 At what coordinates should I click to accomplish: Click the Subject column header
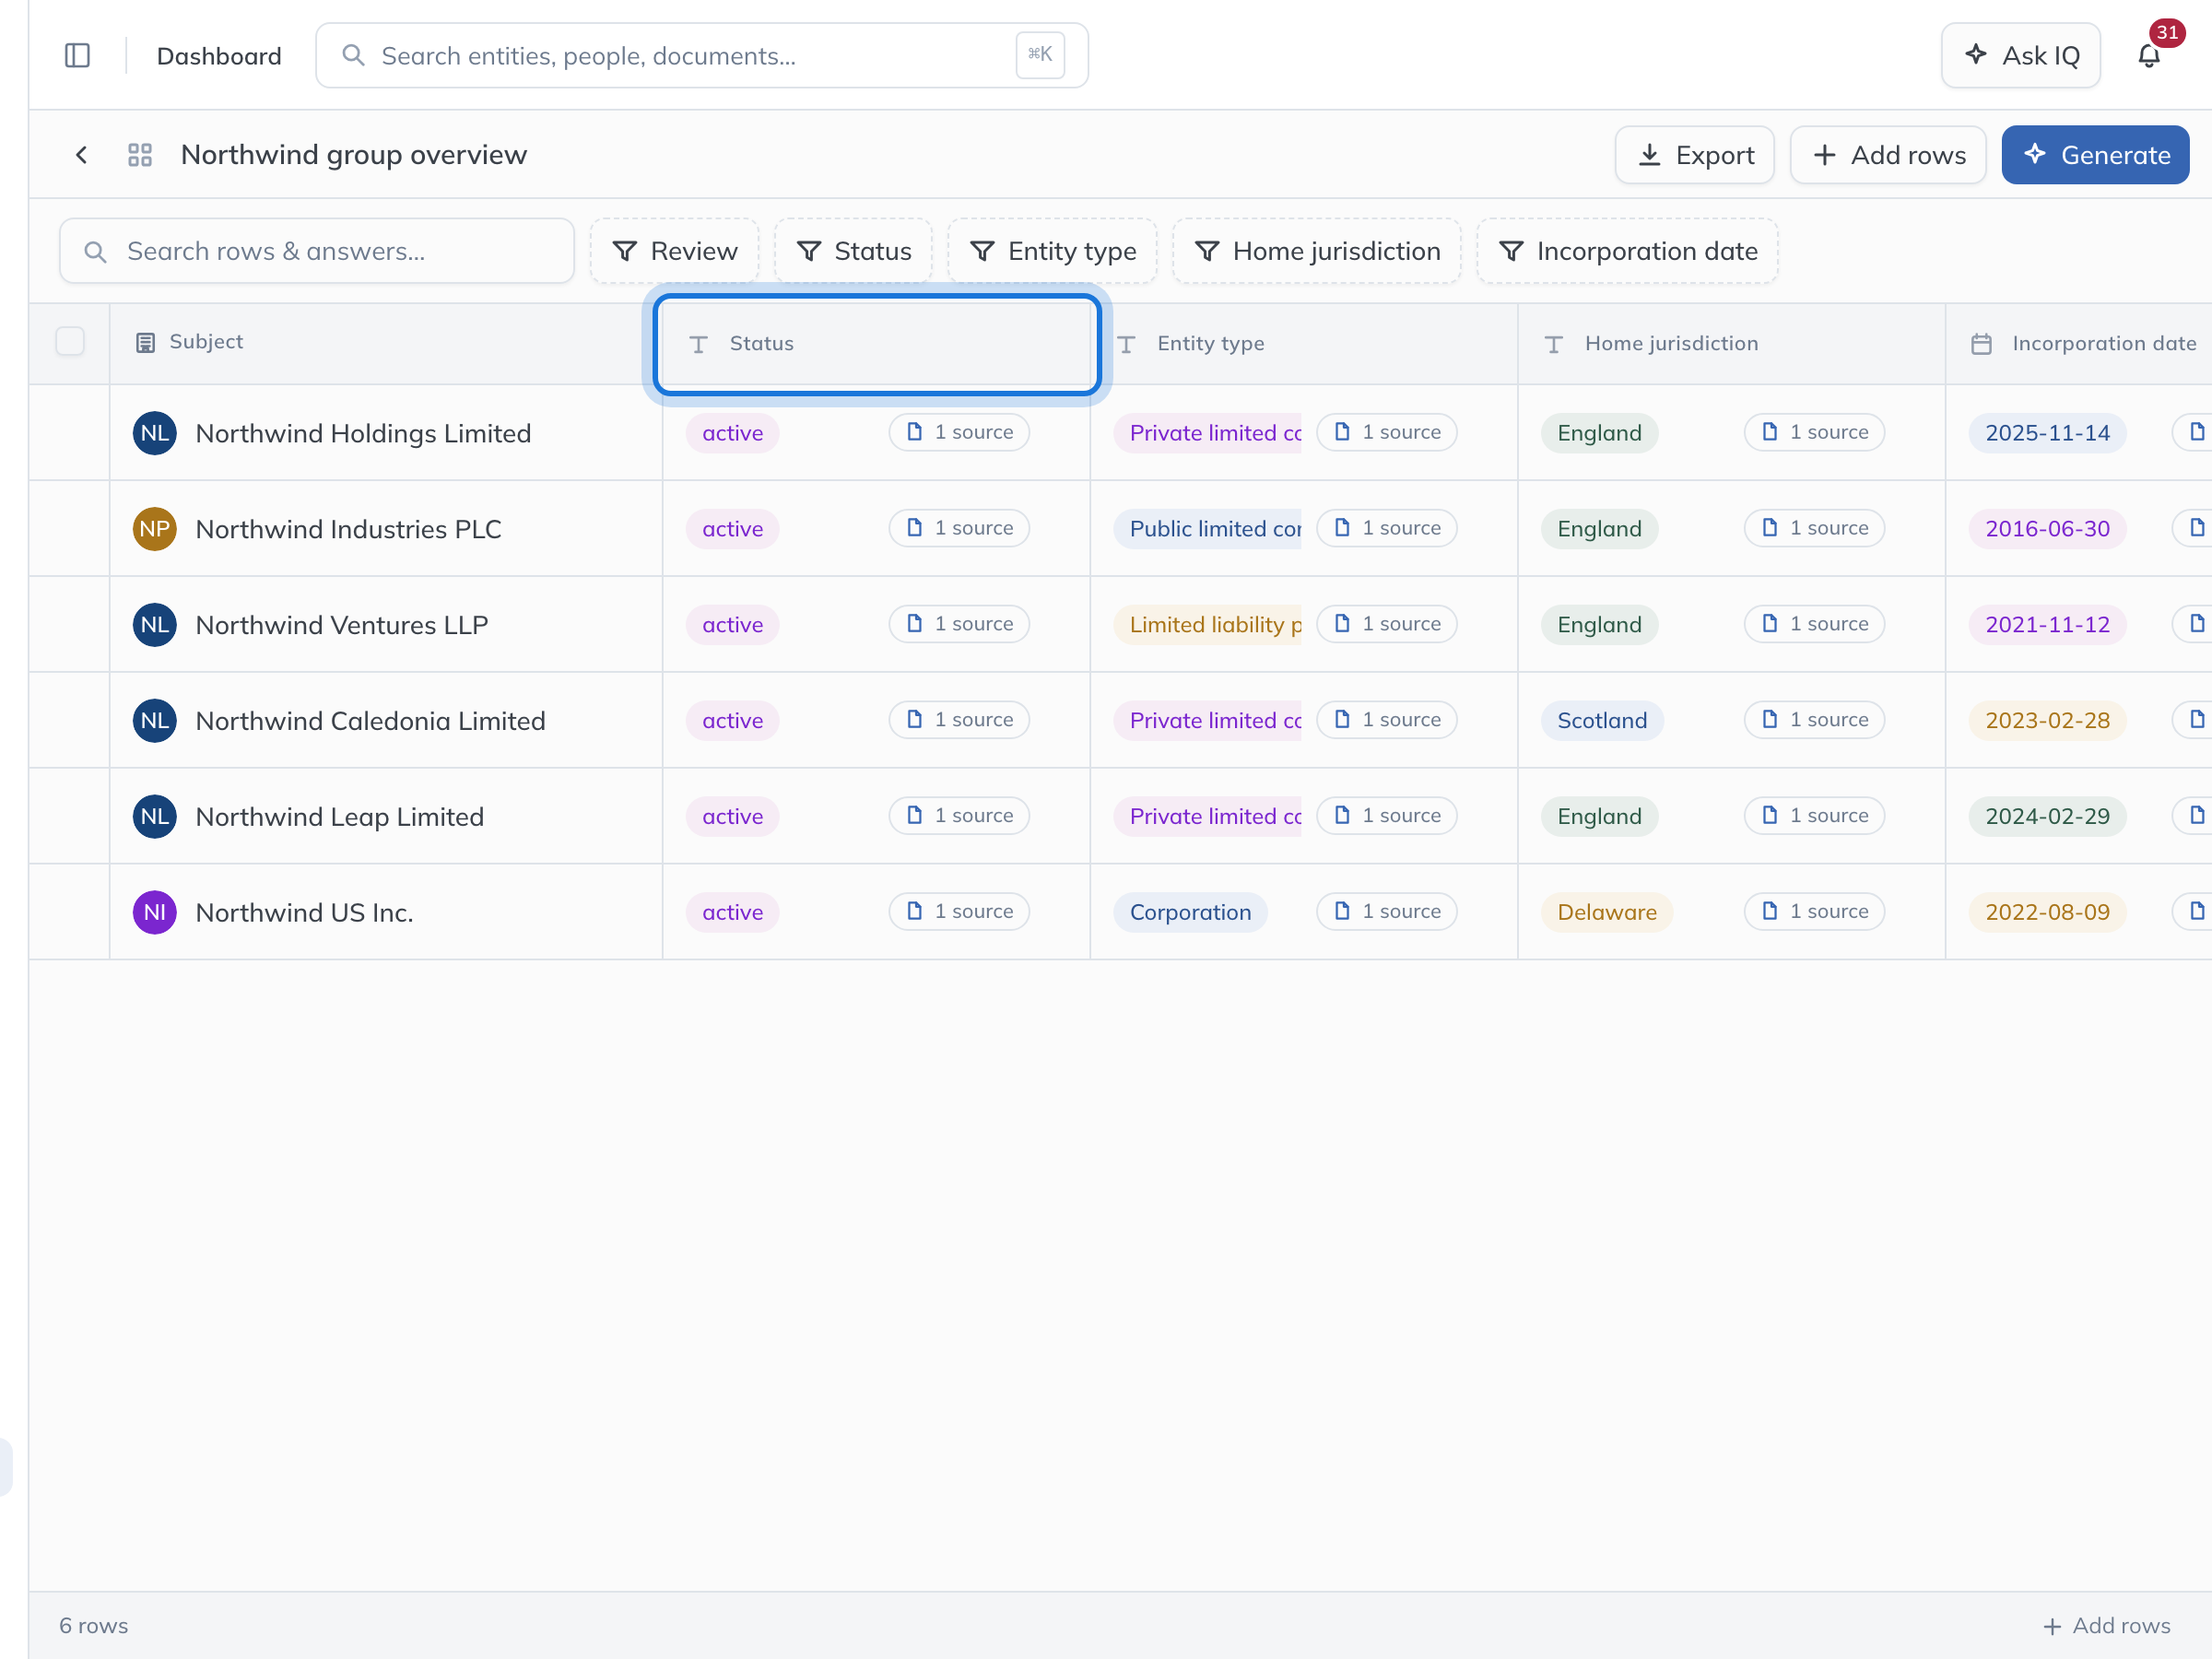(386, 343)
